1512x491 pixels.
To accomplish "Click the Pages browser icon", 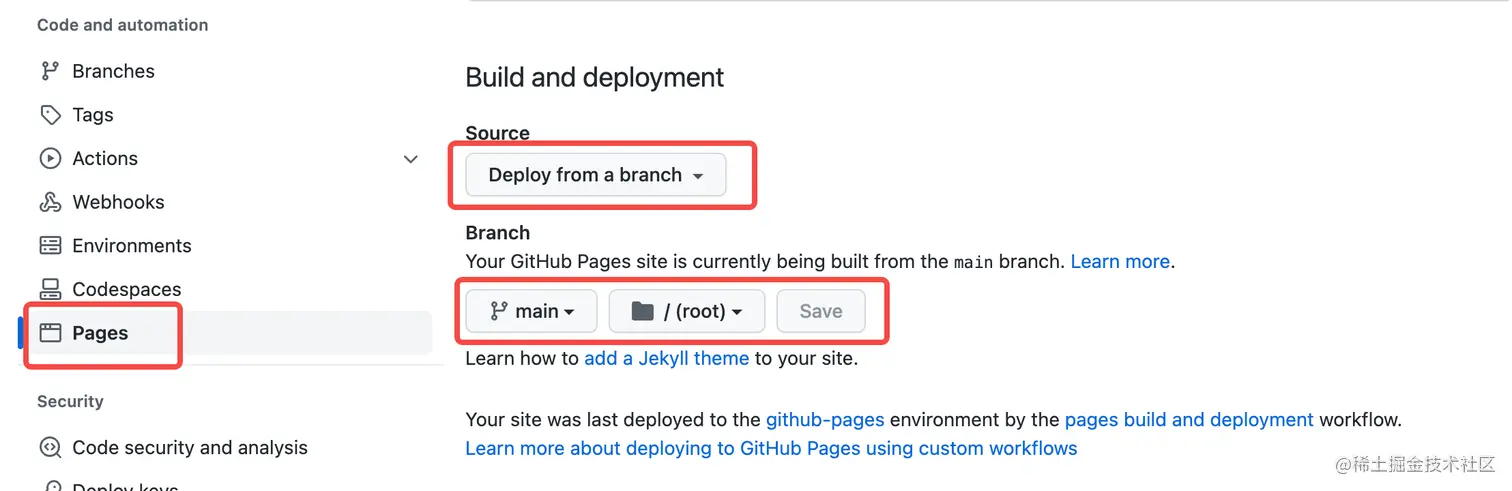I will pos(50,333).
